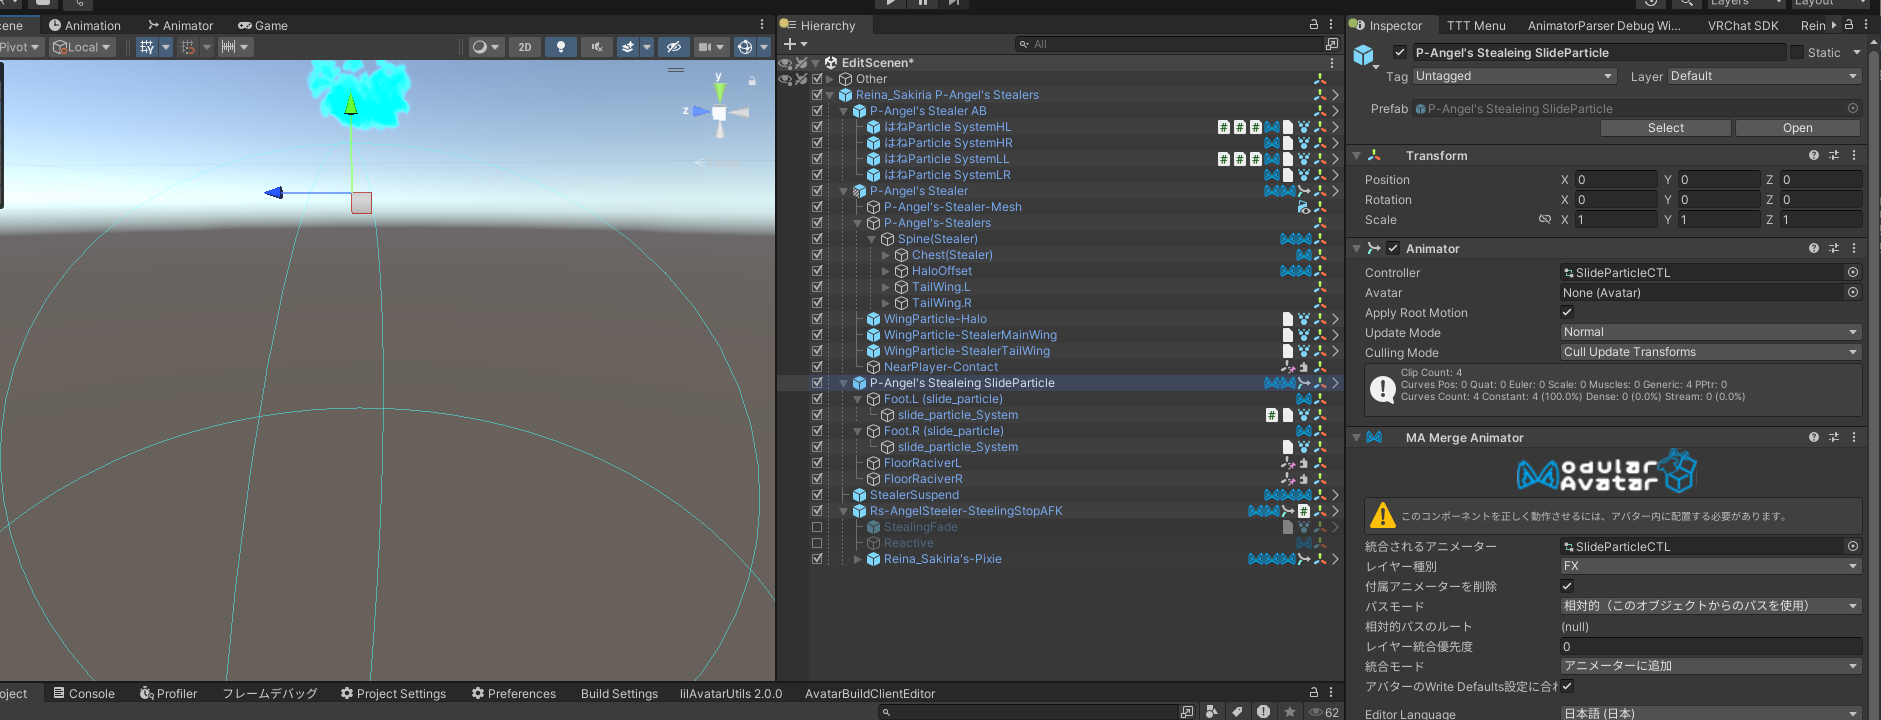
Task: Click the Avatar field object picker circle
Action: 1853,292
